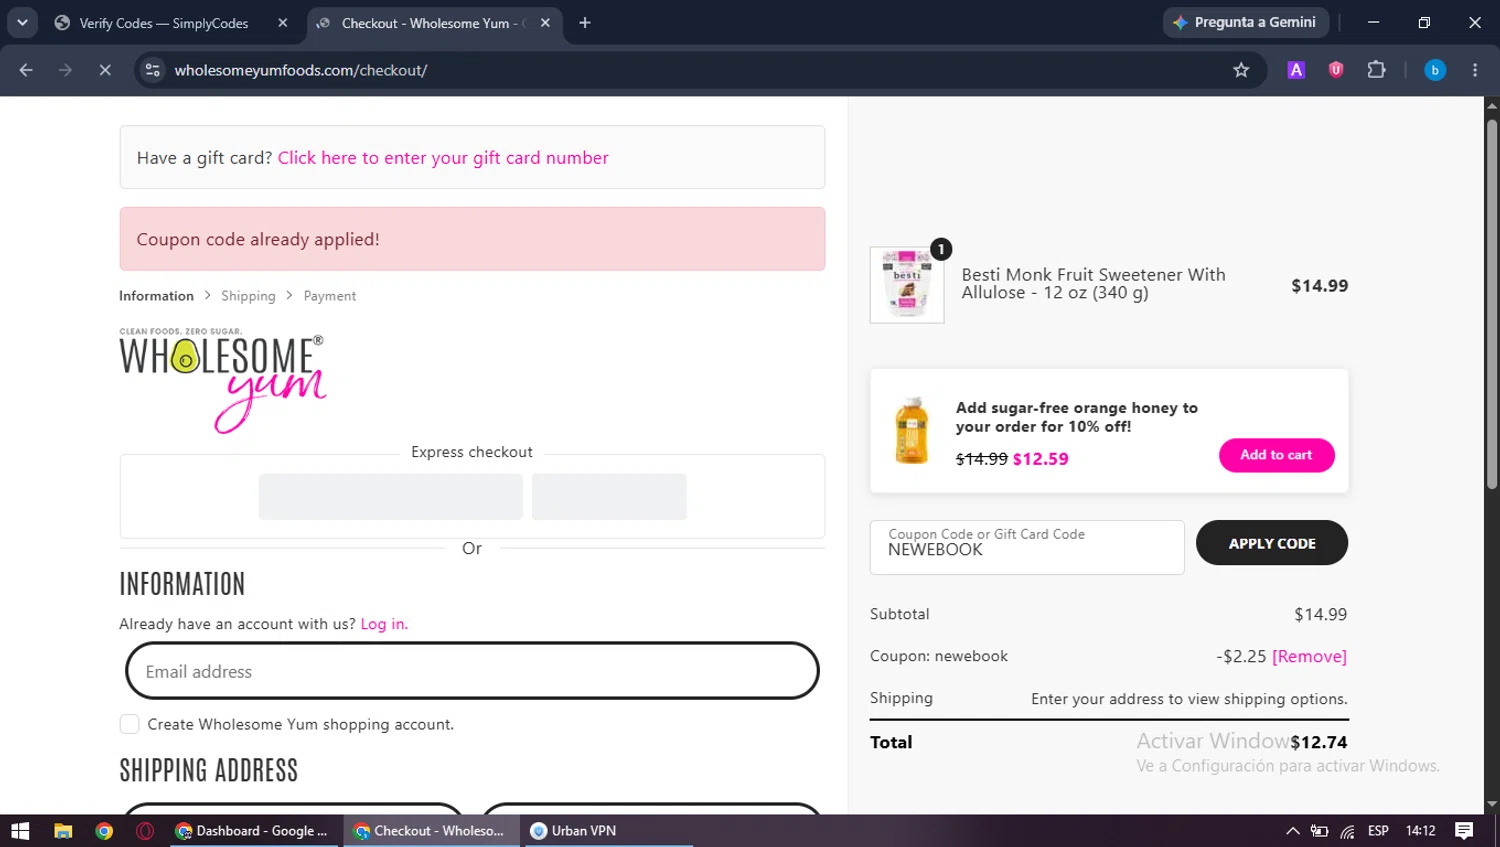The height and width of the screenshot is (847, 1500).
Task: Open the Windows Start menu
Action: pyautogui.click(x=20, y=831)
